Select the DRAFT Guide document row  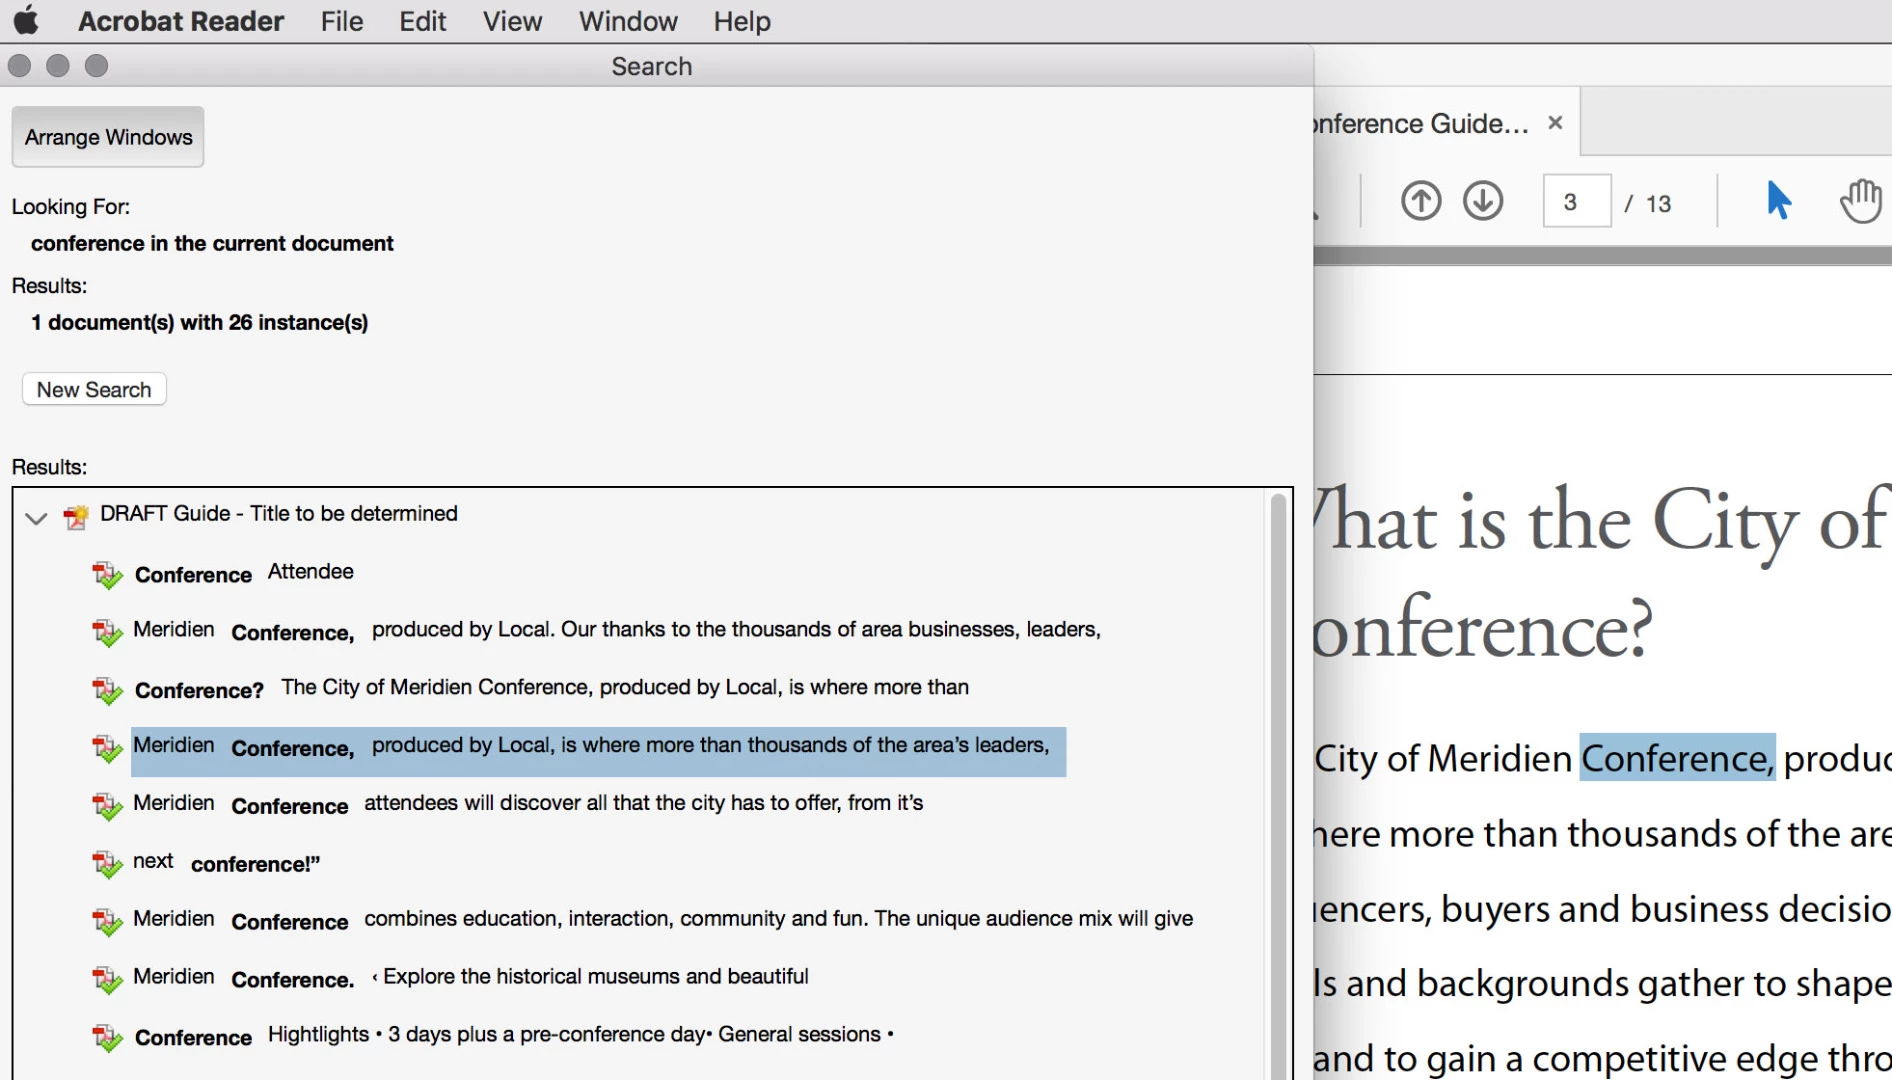(278, 513)
